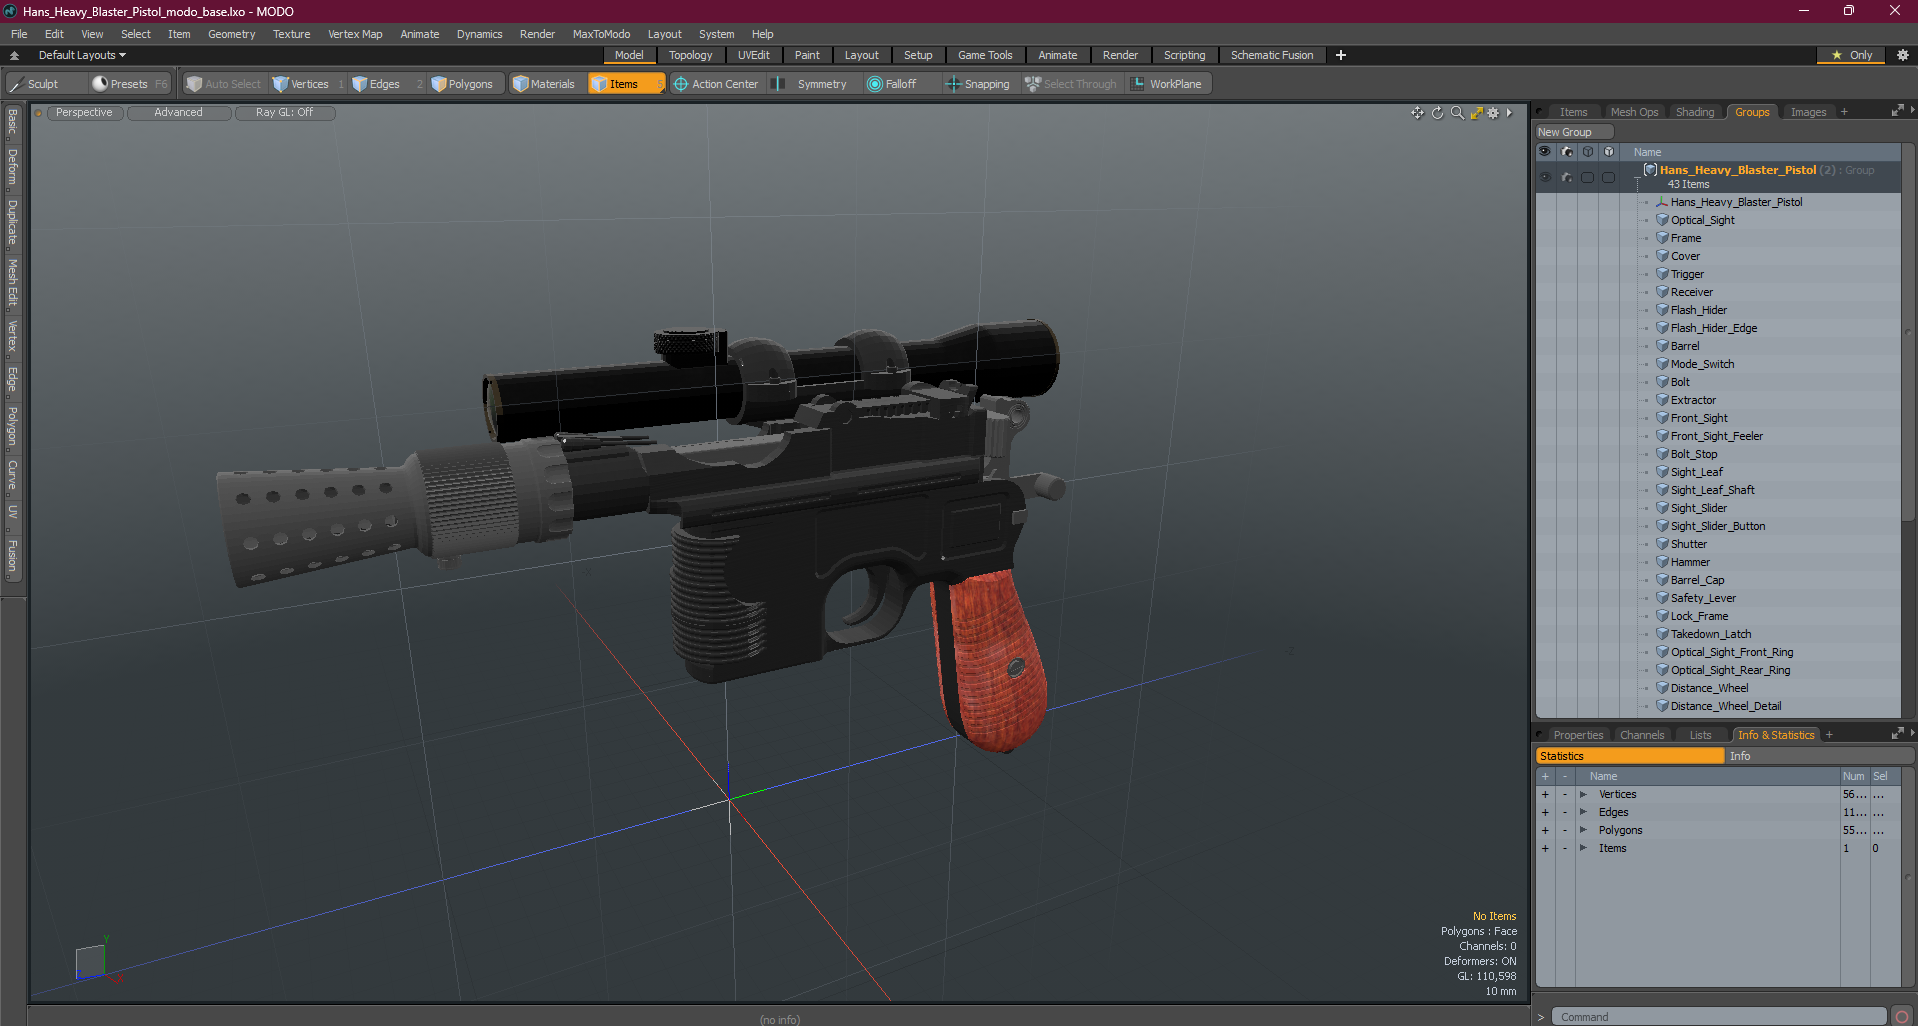Click the Statistics sub-tab button
Image resolution: width=1918 pixels, height=1026 pixels.
(x=1630, y=756)
